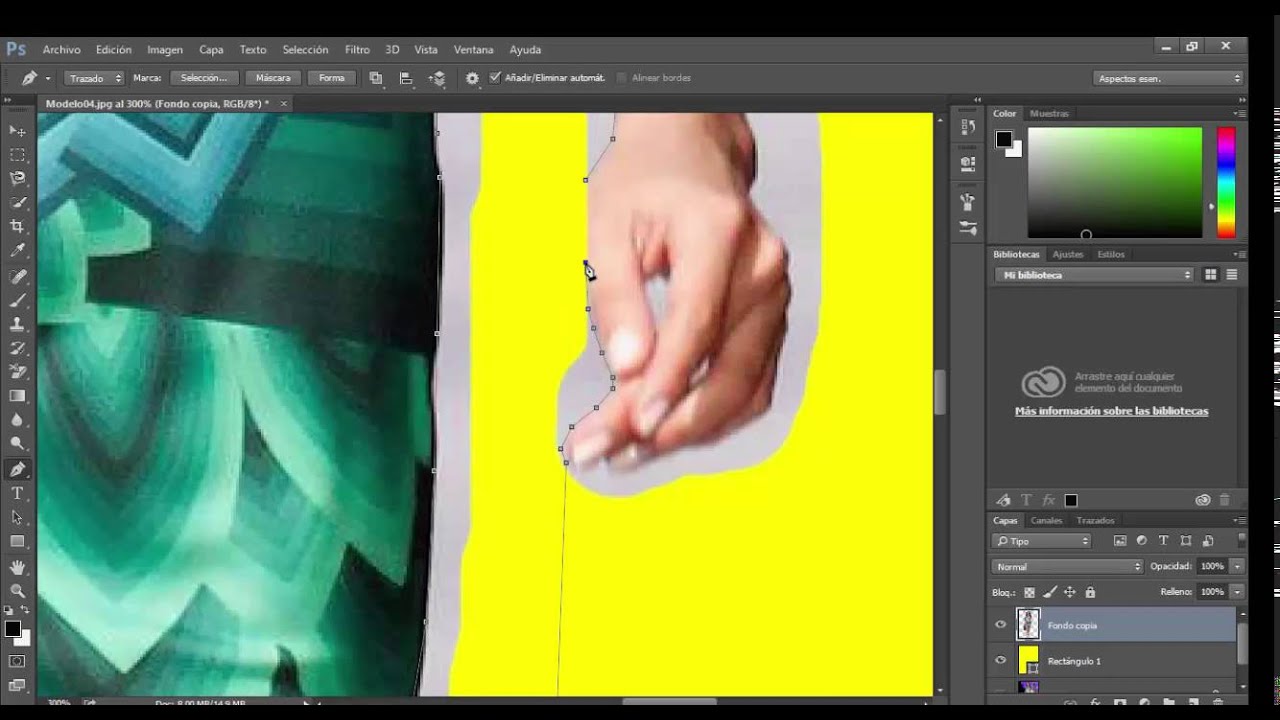Toggle lock all padlock icon
This screenshot has height=720, width=1280.
click(x=1090, y=592)
